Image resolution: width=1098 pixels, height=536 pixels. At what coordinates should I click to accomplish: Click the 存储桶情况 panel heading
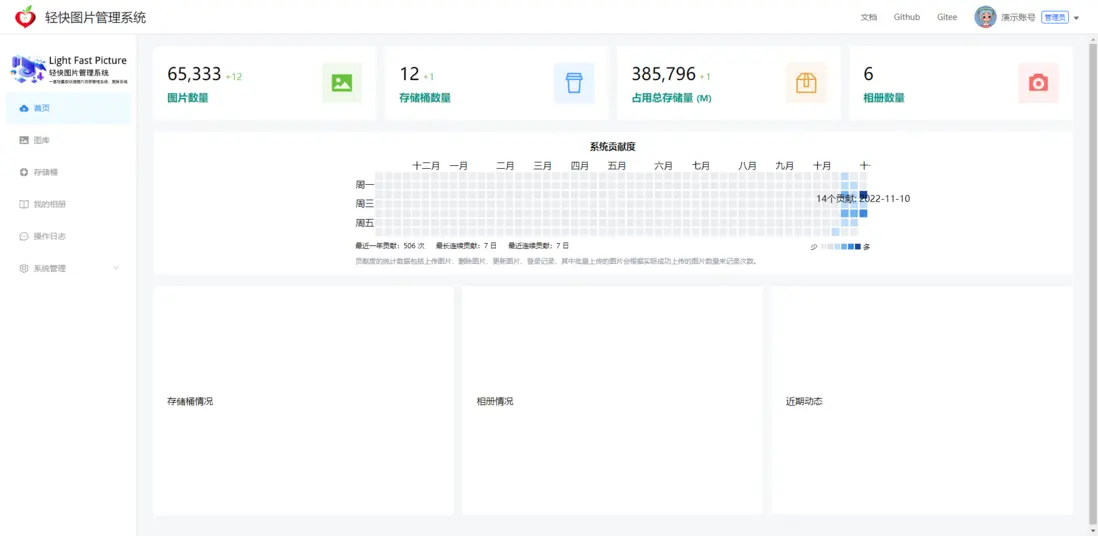pyautogui.click(x=190, y=402)
